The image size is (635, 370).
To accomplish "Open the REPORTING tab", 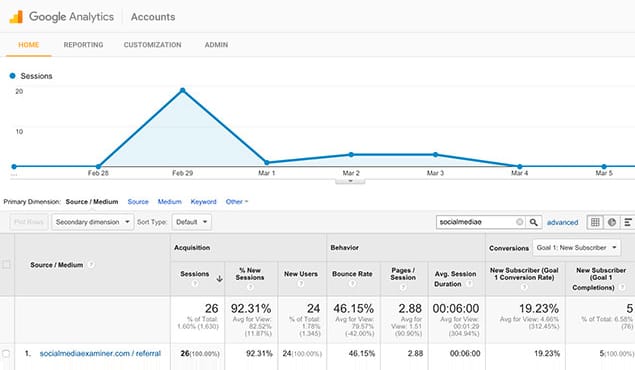I will pos(83,45).
